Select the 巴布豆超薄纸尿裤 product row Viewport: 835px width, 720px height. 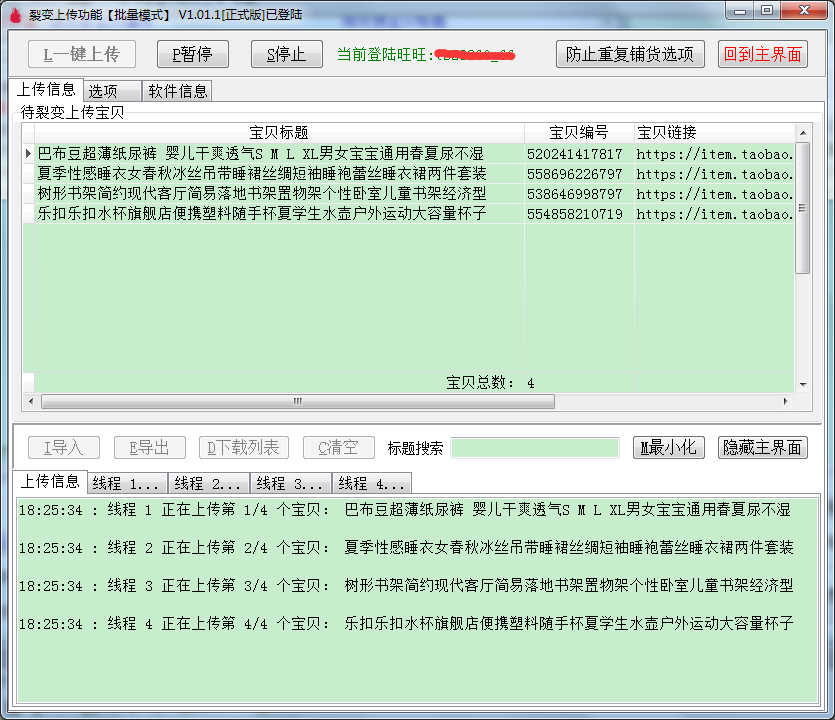pos(260,154)
